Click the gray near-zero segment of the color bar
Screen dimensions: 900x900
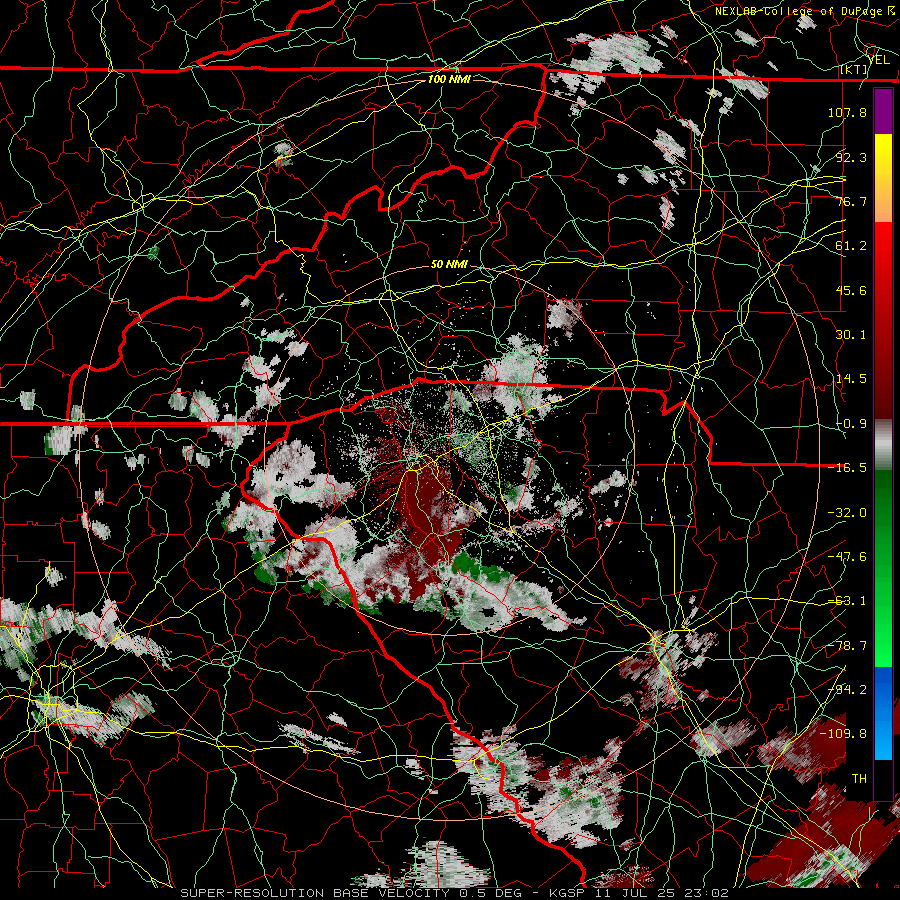pyautogui.click(x=883, y=445)
